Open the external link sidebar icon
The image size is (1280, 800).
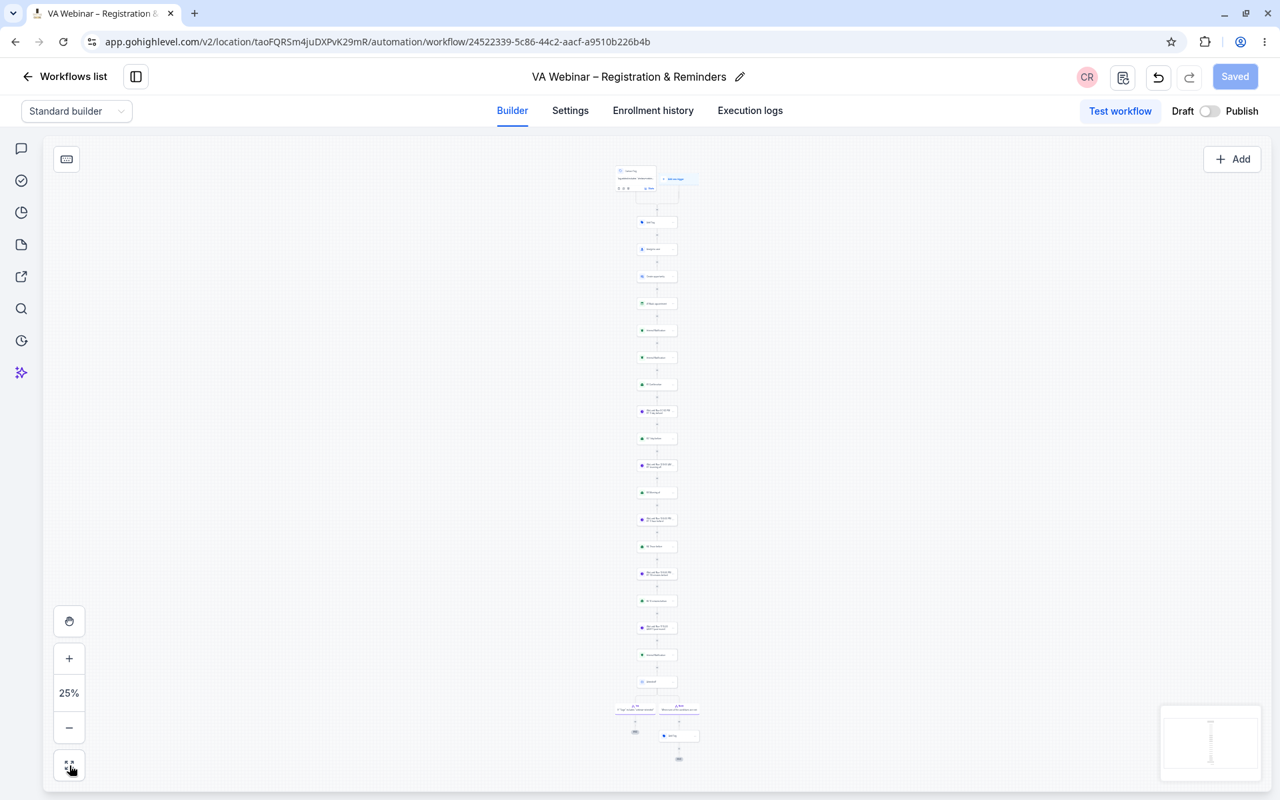21,277
